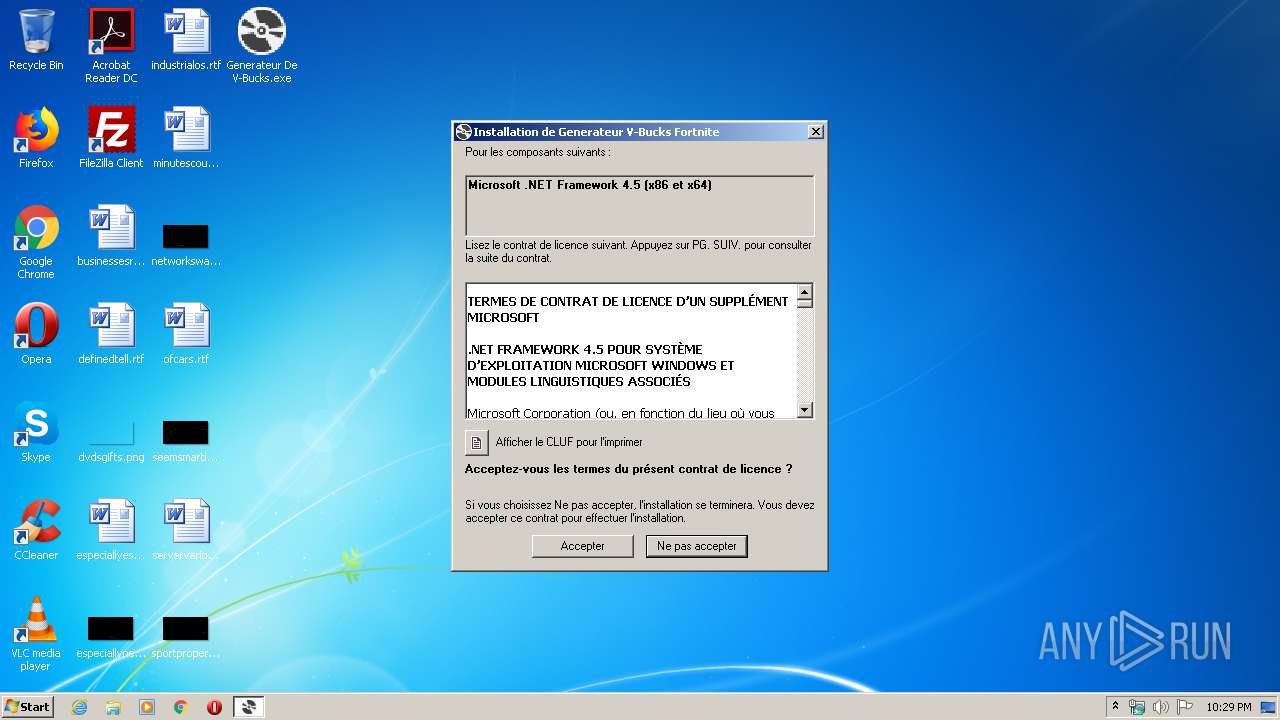The image size is (1280, 720).
Task: Select the industrialos.rtf document icon
Action: click(x=186, y=40)
